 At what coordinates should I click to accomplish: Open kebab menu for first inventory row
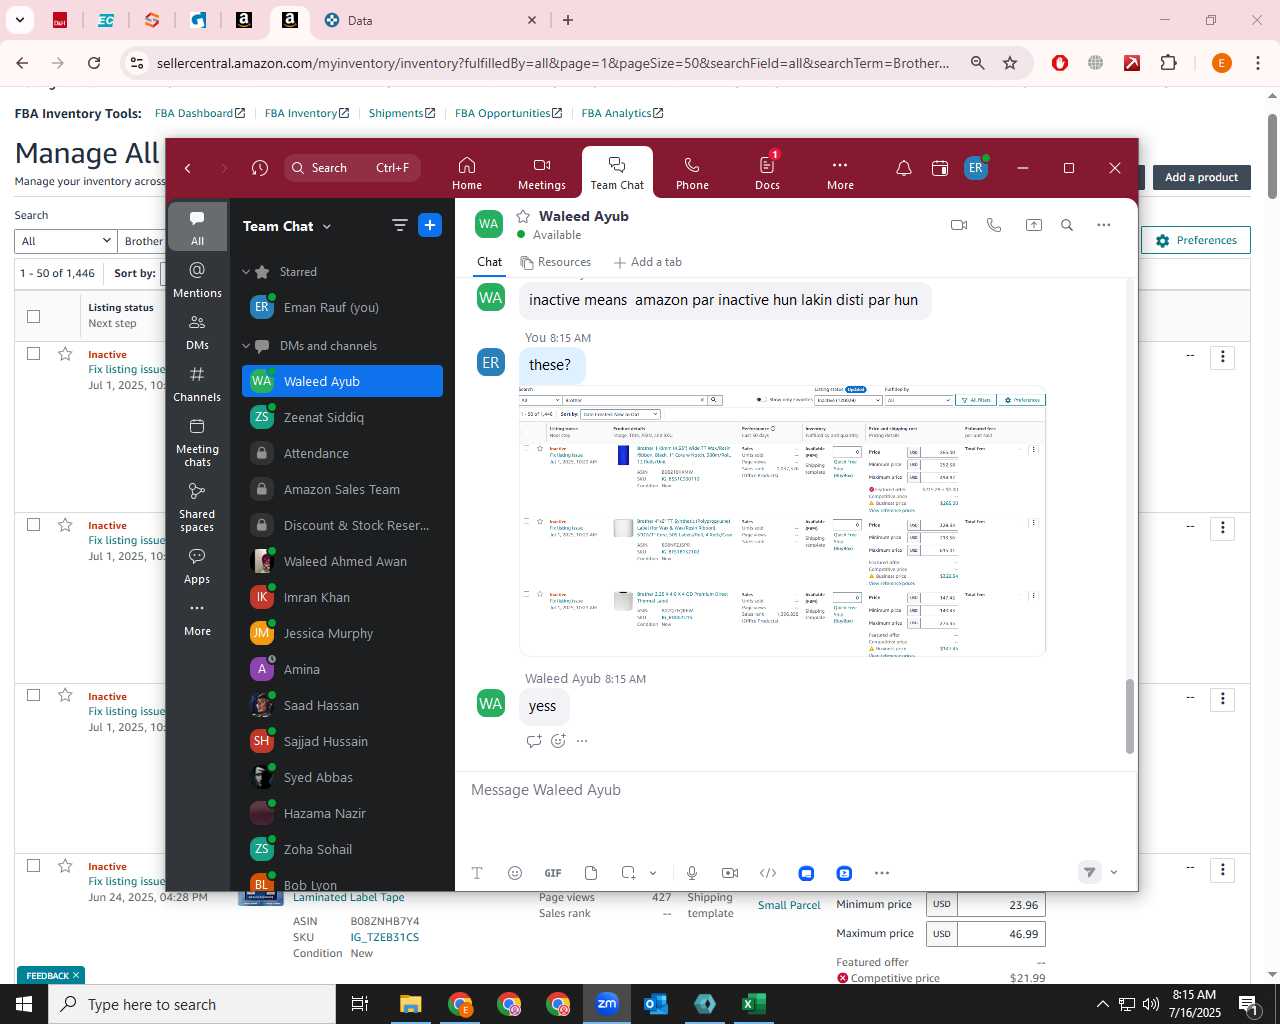coord(1222,357)
